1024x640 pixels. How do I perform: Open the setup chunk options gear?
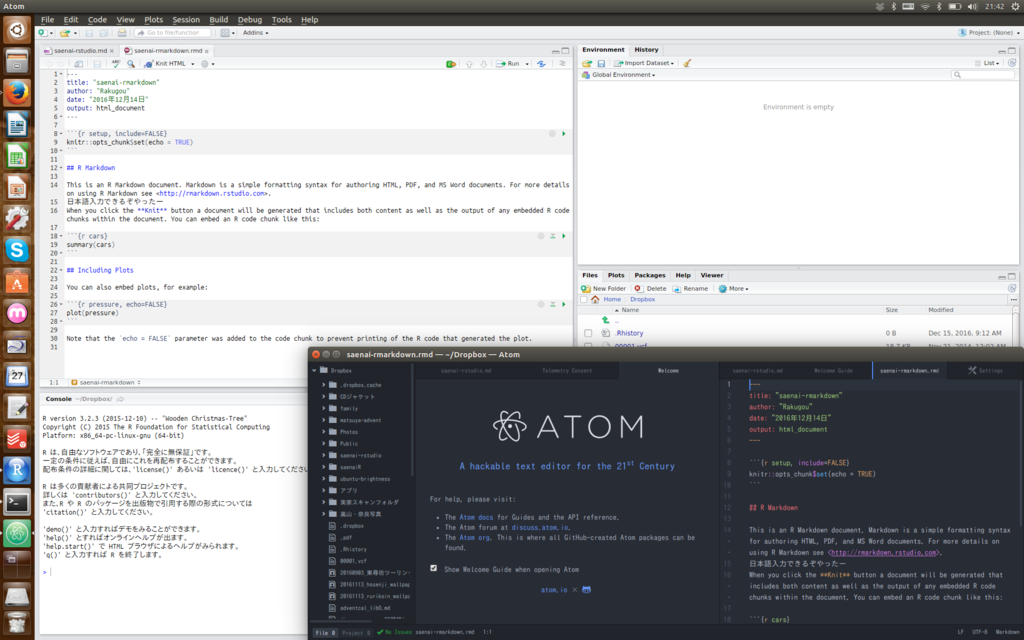click(552, 134)
